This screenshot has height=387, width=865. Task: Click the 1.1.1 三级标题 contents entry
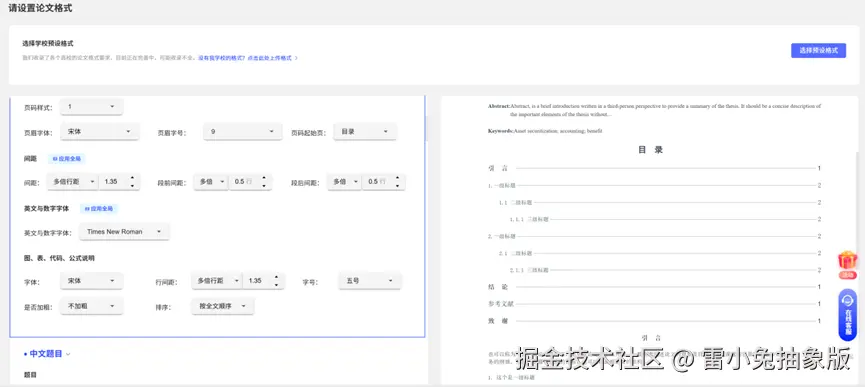[x=665, y=219]
